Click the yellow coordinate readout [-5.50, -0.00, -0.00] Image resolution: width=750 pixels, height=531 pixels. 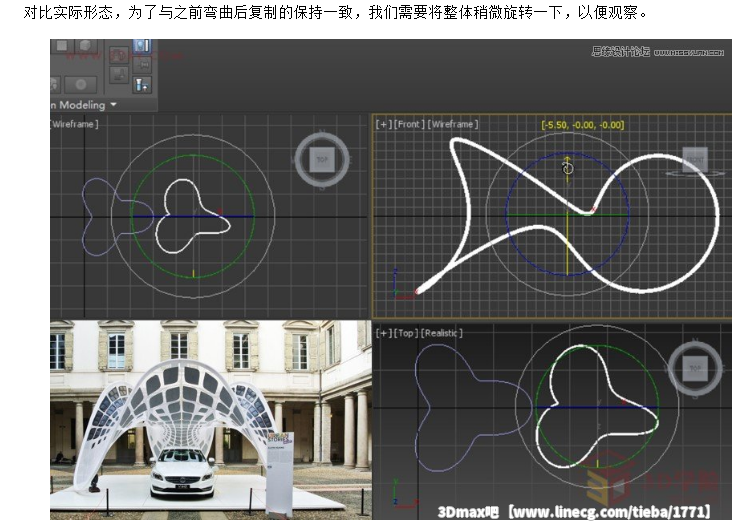(583, 125)
